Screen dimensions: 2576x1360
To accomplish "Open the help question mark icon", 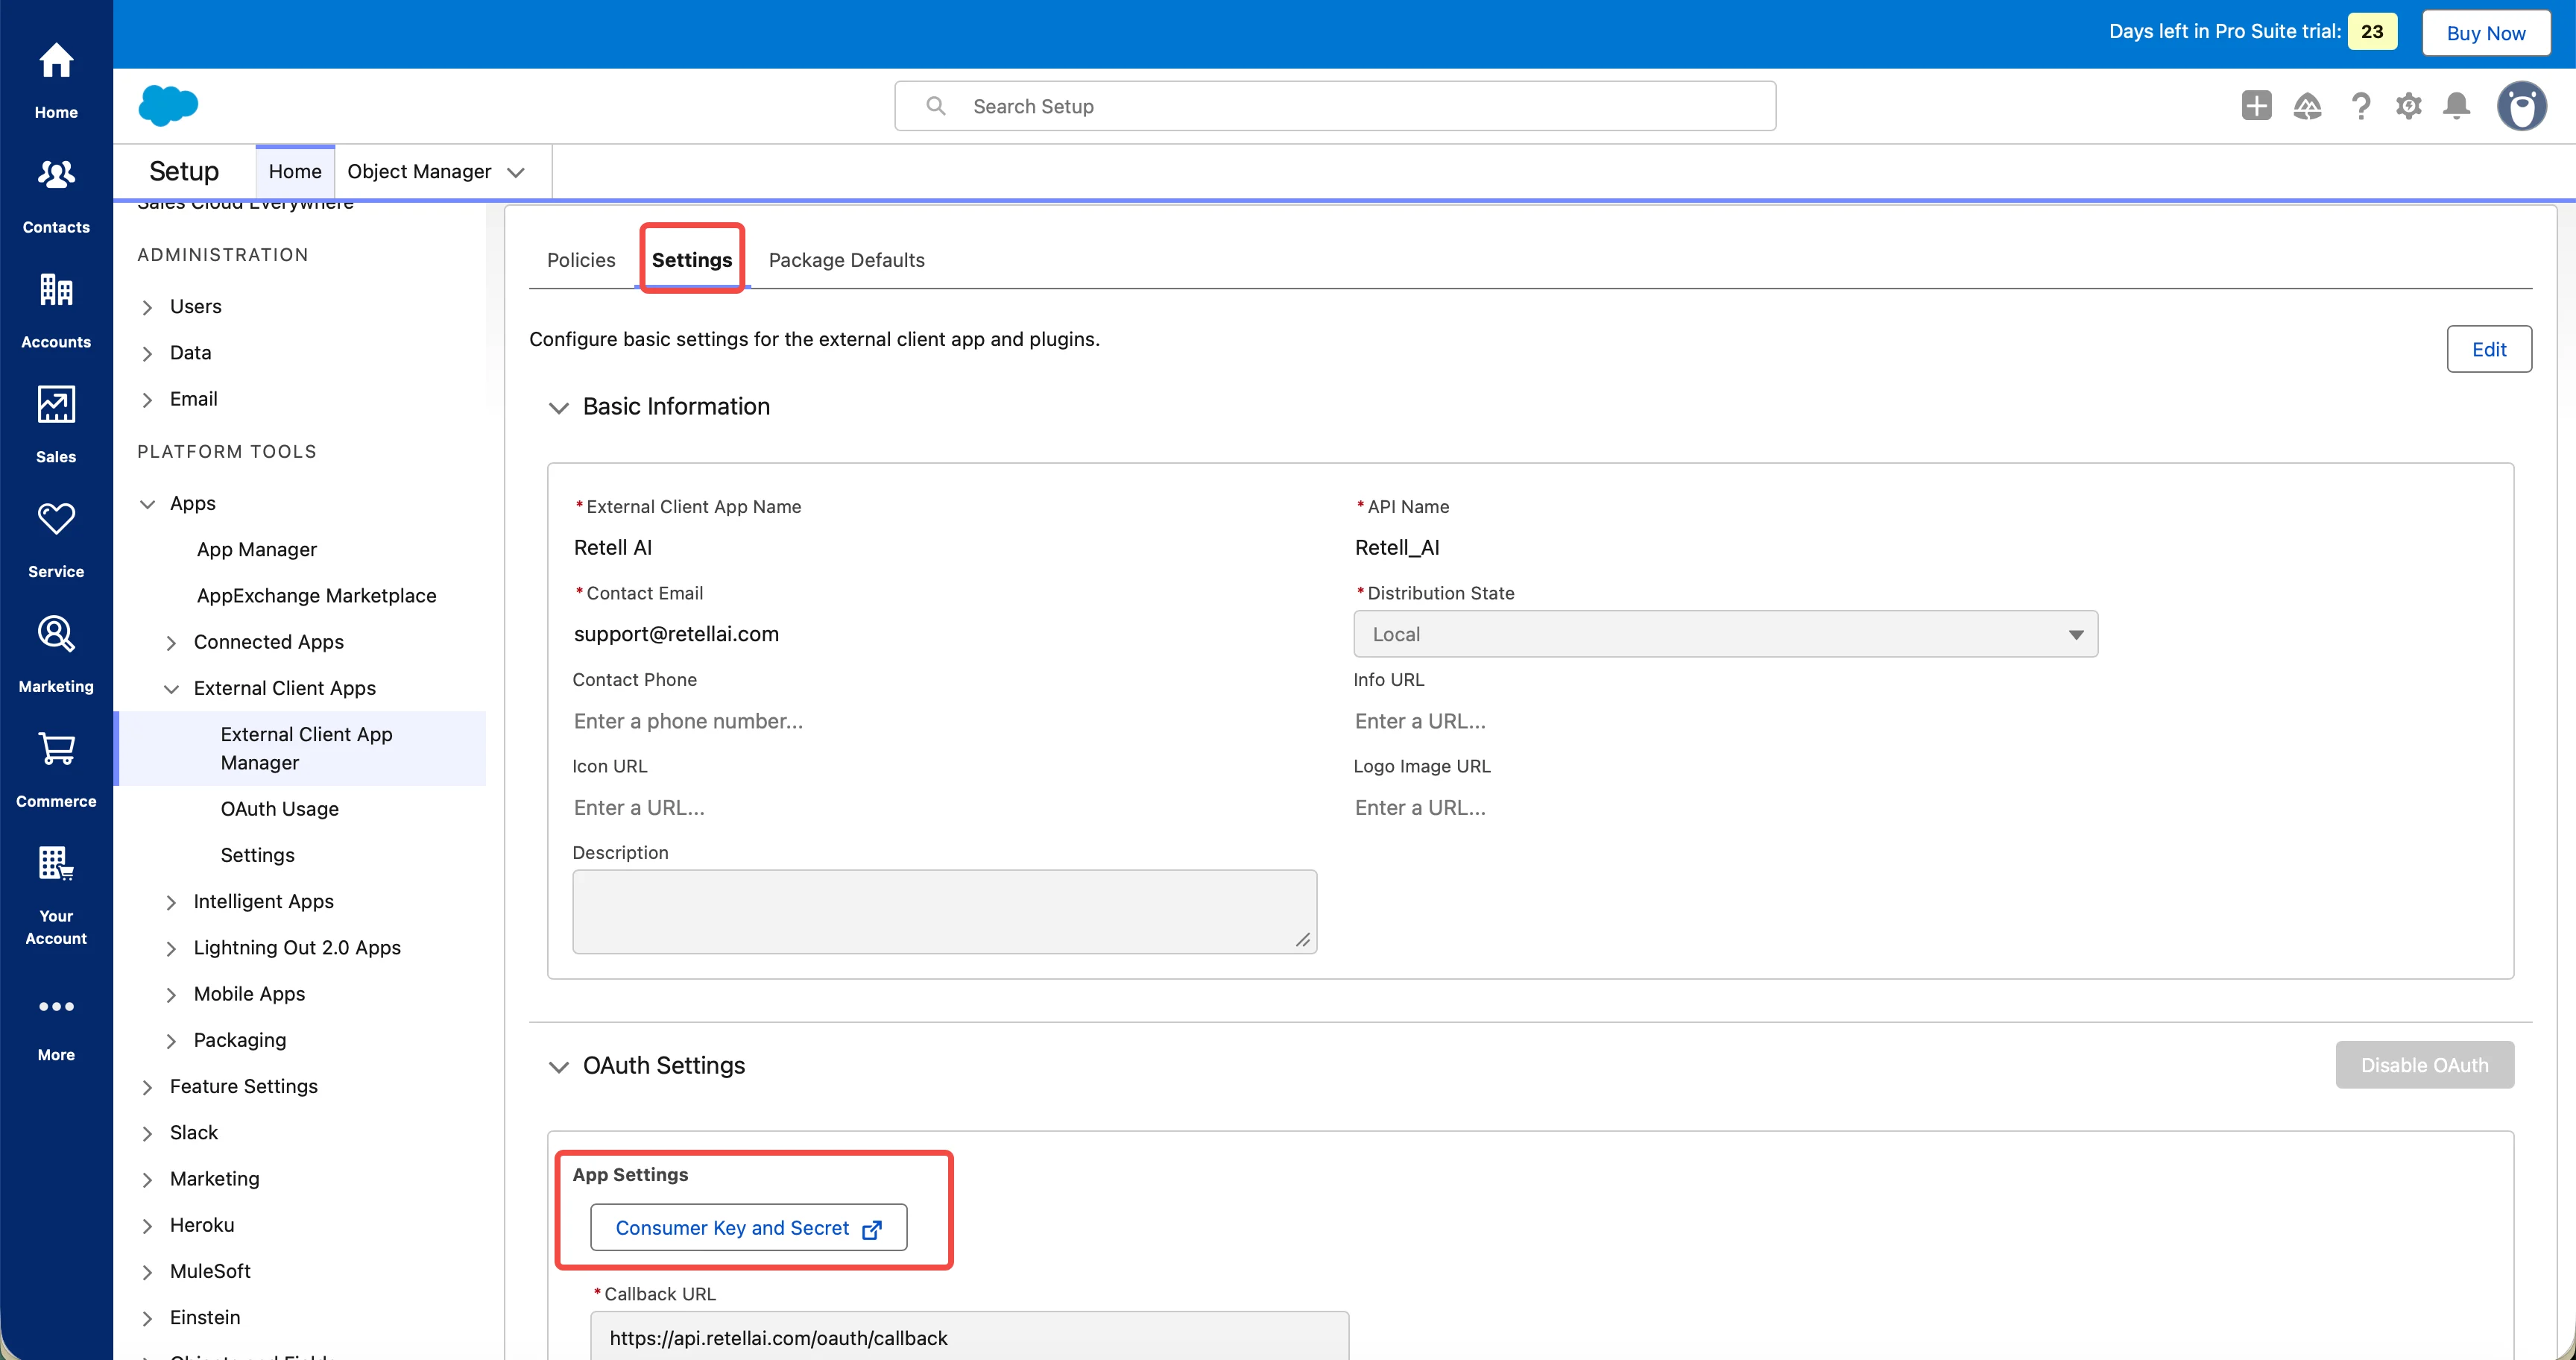I will pos(2360,106).
